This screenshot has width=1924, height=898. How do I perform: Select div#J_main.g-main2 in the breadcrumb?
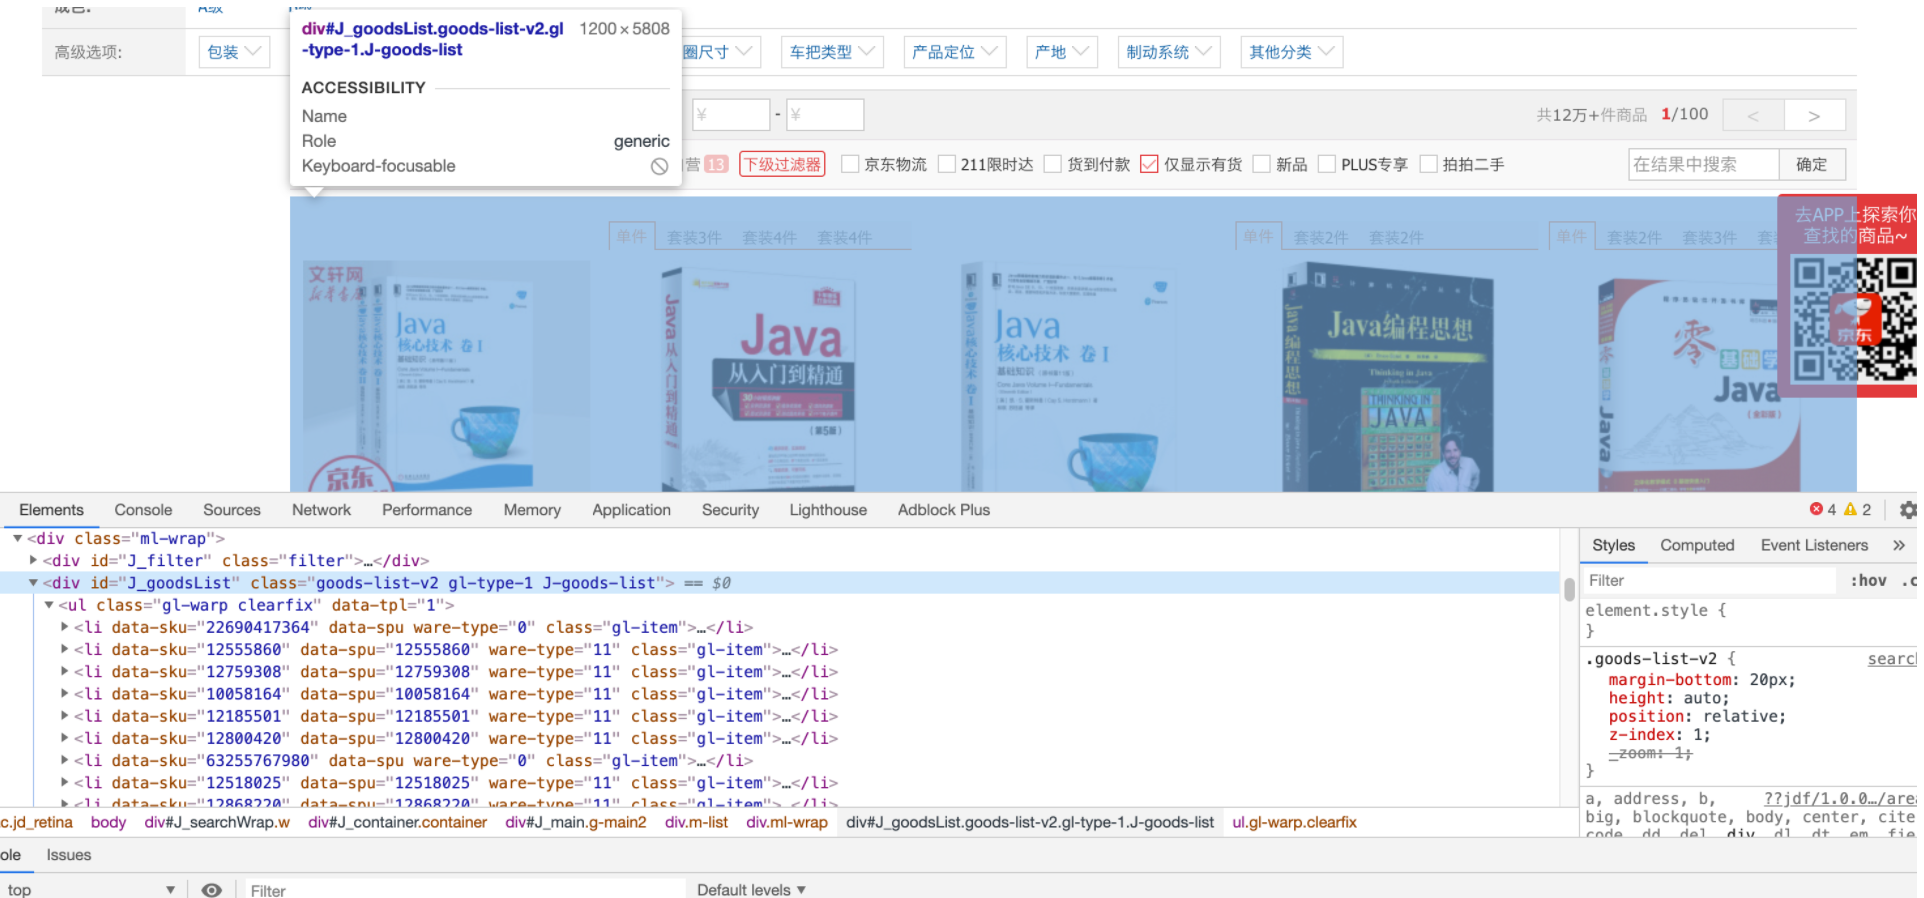[576, 822]
